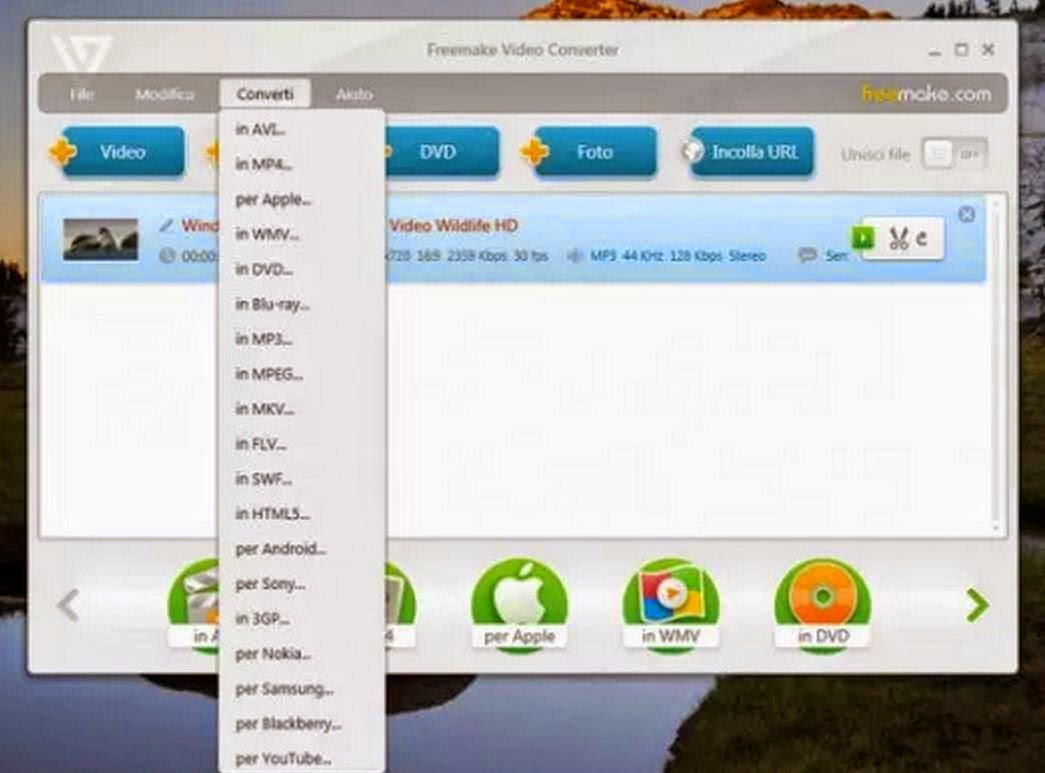Screen dimensions: 1045x773
Task: Click the 'MP3 44 KHz 128 Kbps Stereo' text
Action: tap(678, 256)
